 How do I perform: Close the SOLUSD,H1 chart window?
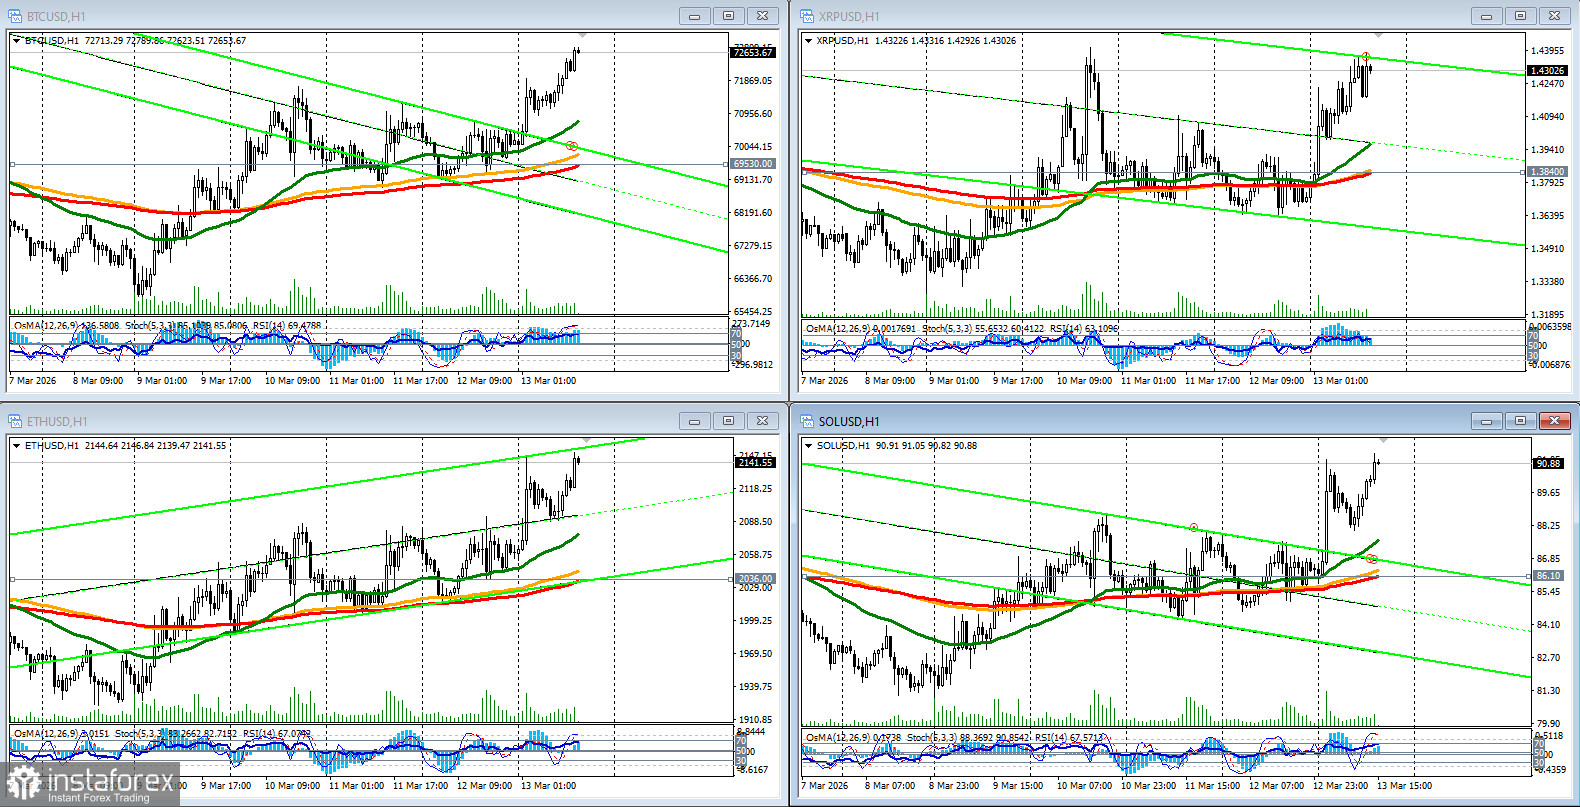click(1554, 421)
